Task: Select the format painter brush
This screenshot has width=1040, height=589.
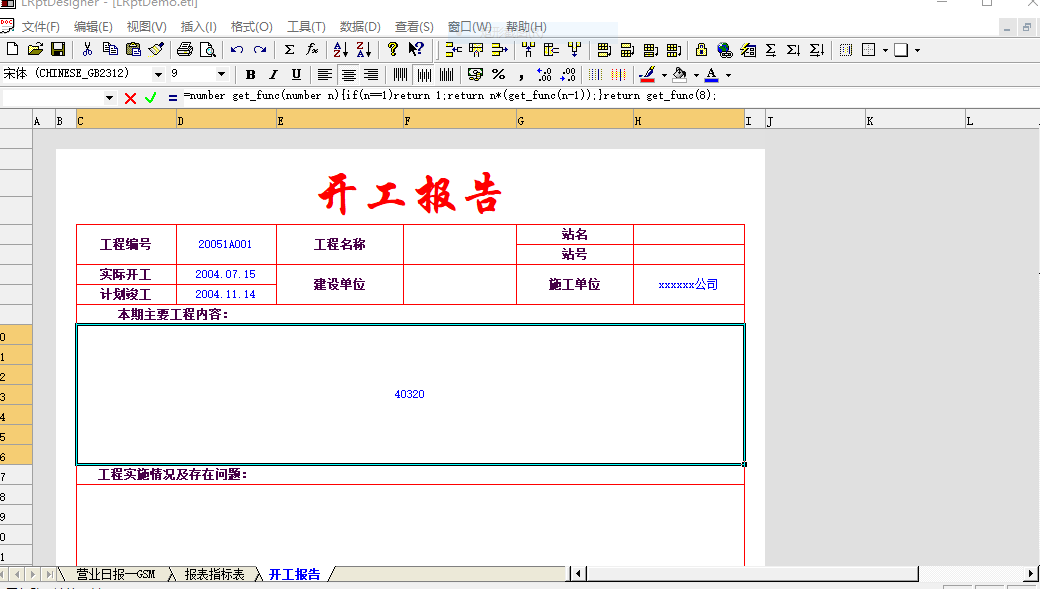Action: pos(157,49)
